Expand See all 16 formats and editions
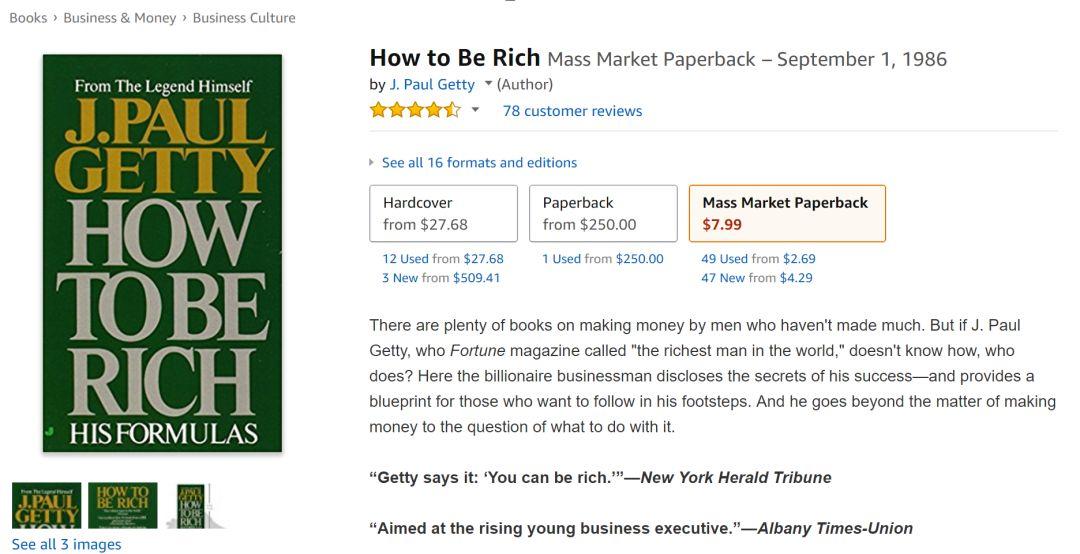Image resolution: width=1080 pixels, height=554 pixels. click(478, 163)
